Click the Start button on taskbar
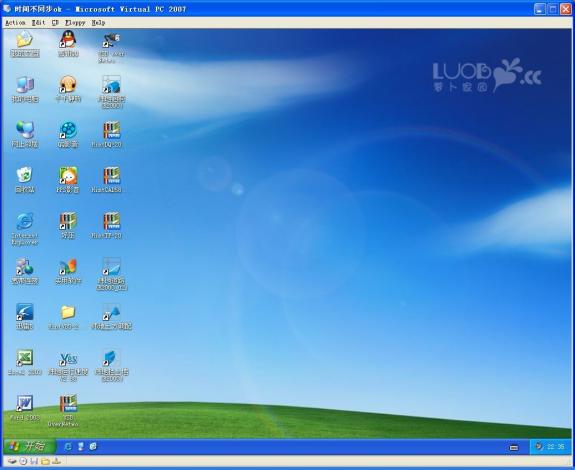The image size is (575, 470). click(x=30, y=446)
